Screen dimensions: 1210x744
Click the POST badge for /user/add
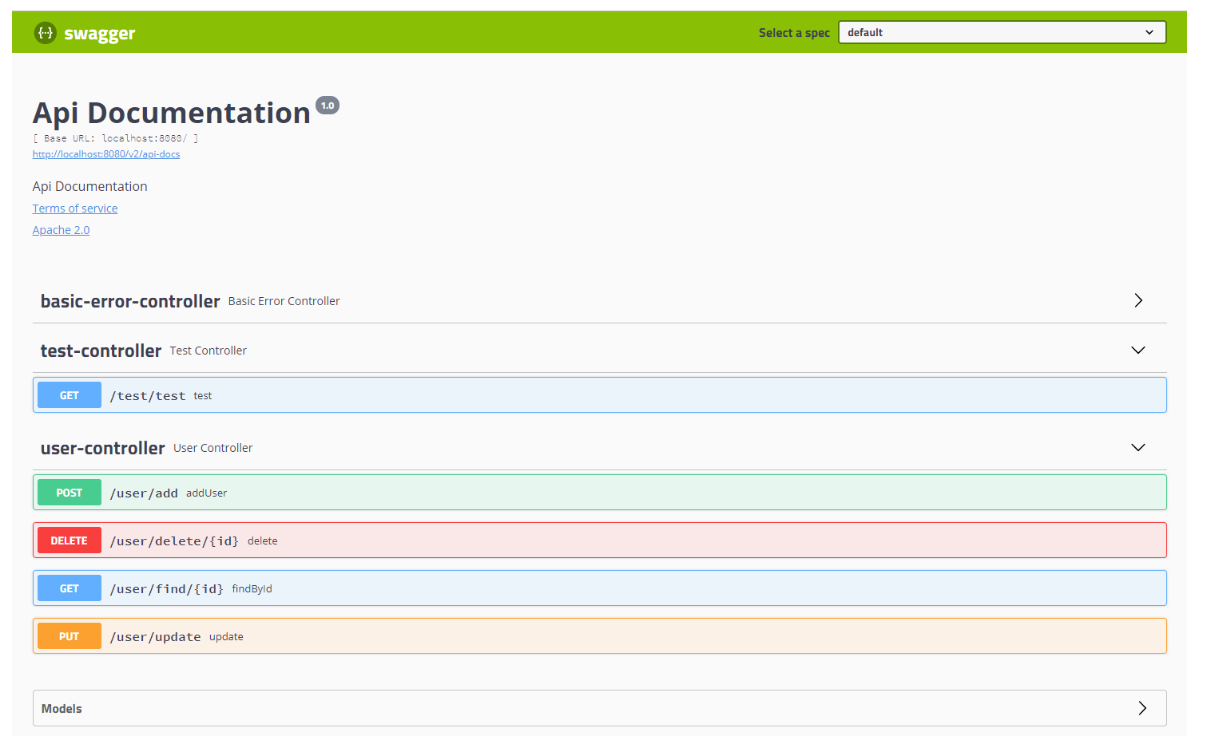pyautogui.click(x=69, y=492)
